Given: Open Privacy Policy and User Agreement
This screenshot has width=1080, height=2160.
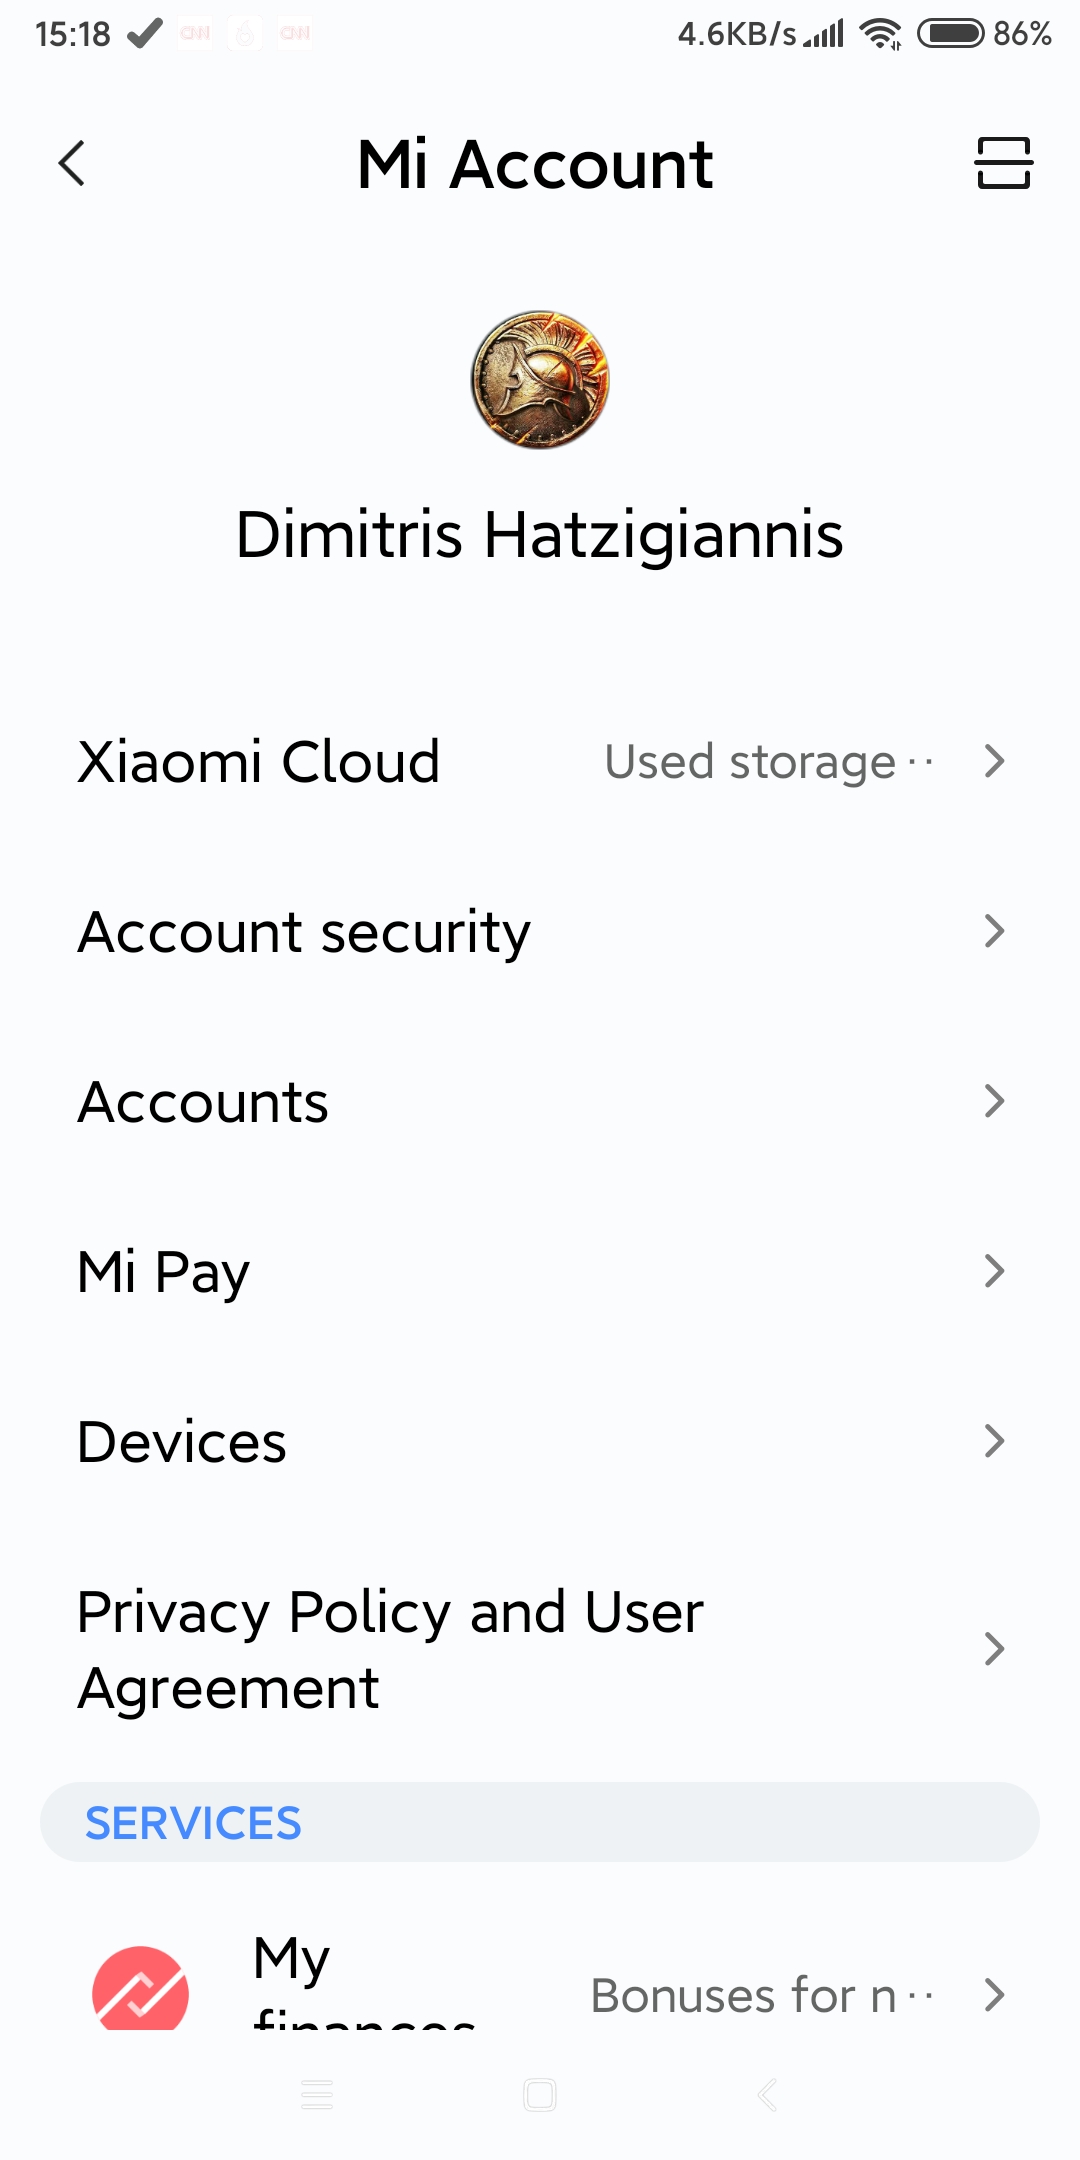Looking at the screenshot, I should point(390,1650).
